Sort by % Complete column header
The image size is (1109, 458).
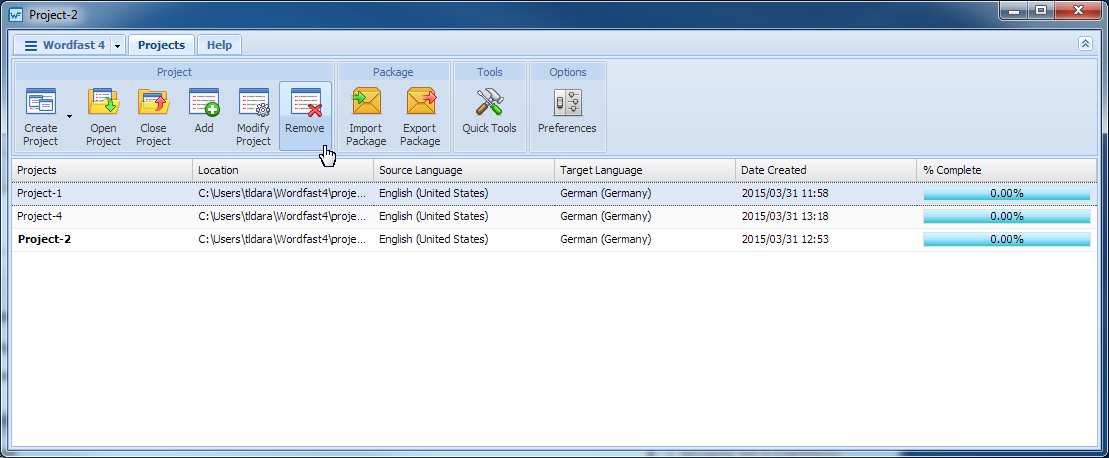[x=1007, y=170]
